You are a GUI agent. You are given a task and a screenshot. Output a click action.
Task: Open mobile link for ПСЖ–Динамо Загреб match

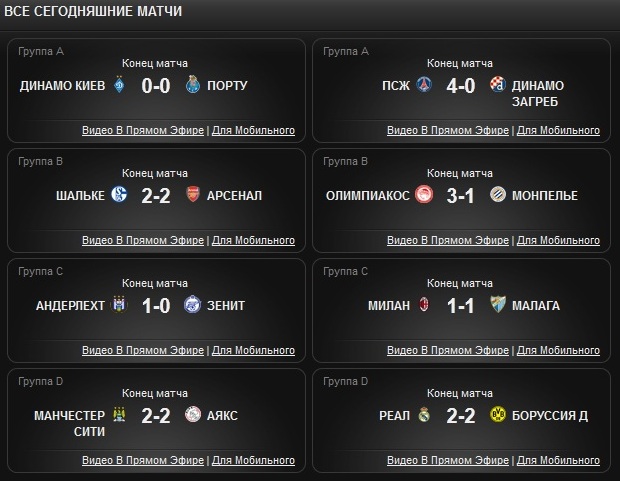pos(558,131)
